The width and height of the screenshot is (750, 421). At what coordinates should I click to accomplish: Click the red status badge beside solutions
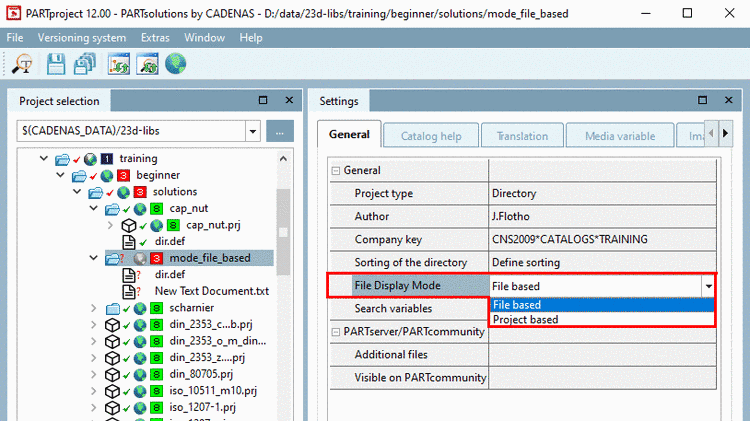[140, 192]
